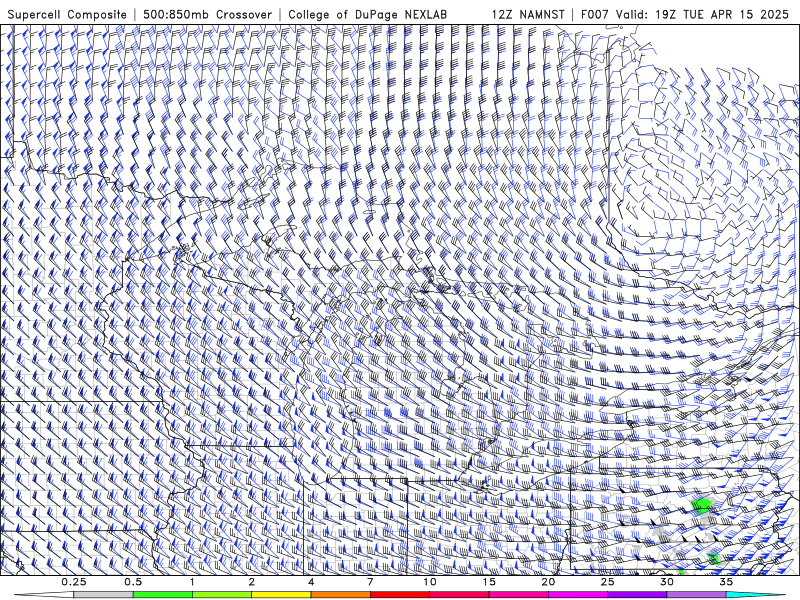
Task: Select the white below-0.25 legend arrow segment
Action: 44,595
